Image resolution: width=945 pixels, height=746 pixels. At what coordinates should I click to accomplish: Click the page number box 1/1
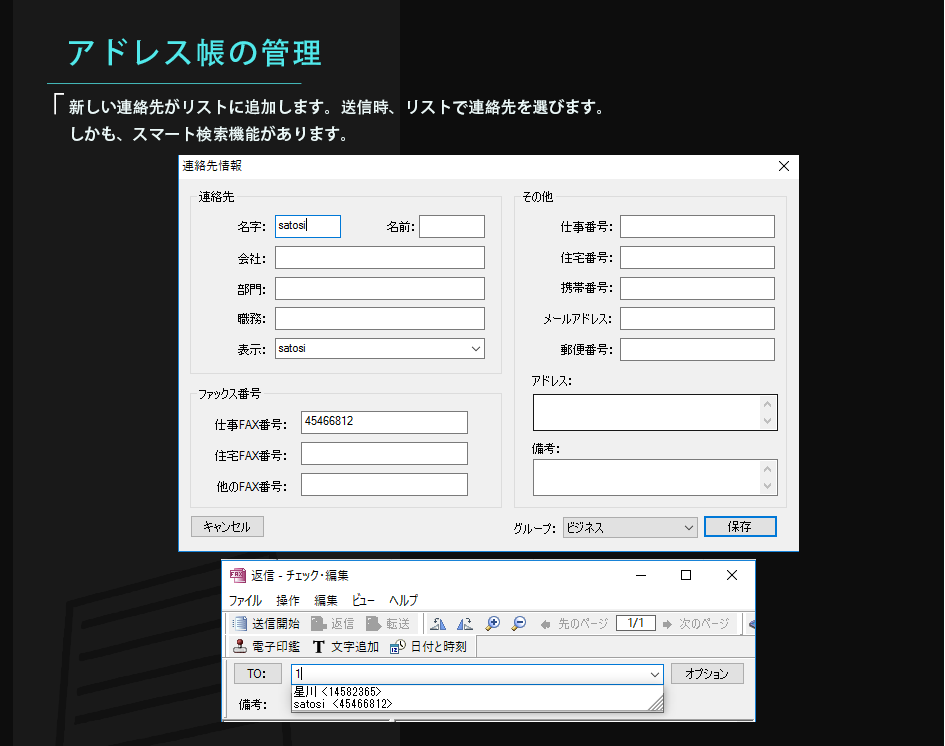[x=636, y=623]
